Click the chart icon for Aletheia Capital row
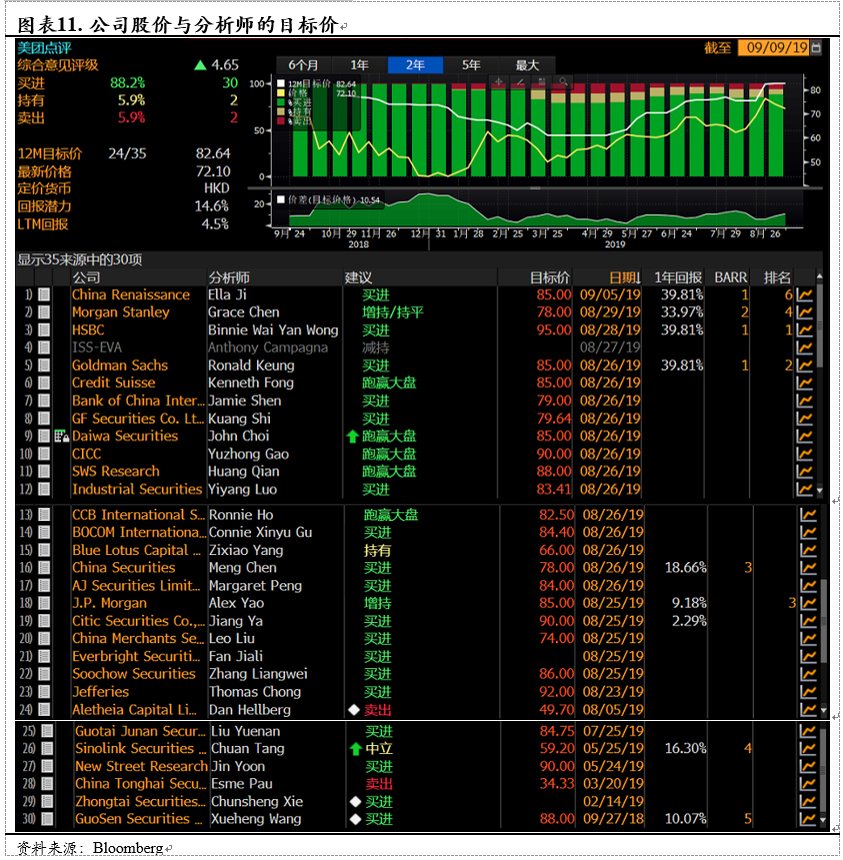This screenshot has height=860, width=843. click(x=808, y=710)
